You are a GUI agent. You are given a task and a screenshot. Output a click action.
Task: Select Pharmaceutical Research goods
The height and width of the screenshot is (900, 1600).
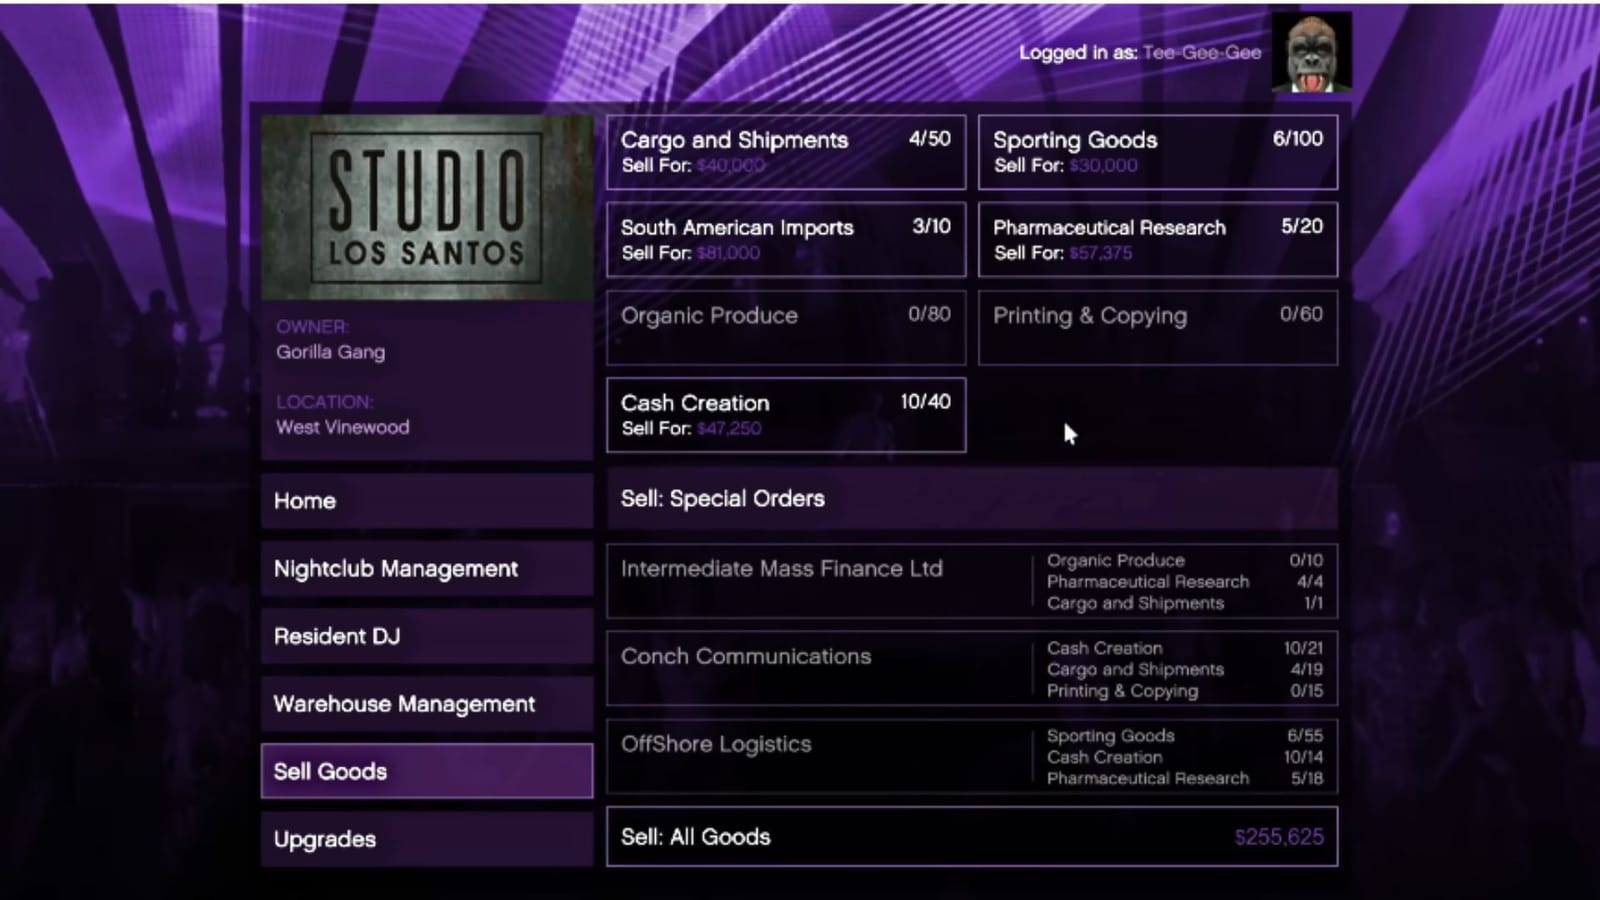(x=1157, y=239)
